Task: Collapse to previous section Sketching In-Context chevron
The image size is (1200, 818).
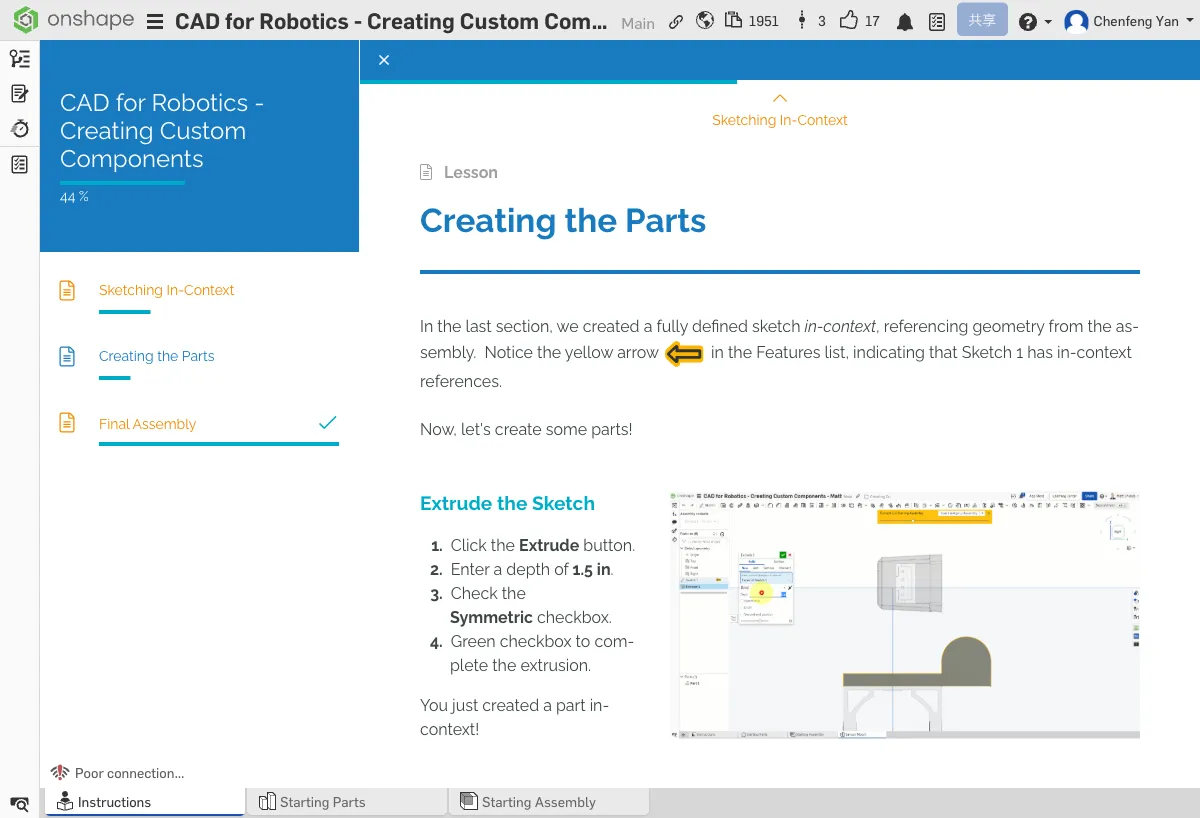Action: pos(780,99)
